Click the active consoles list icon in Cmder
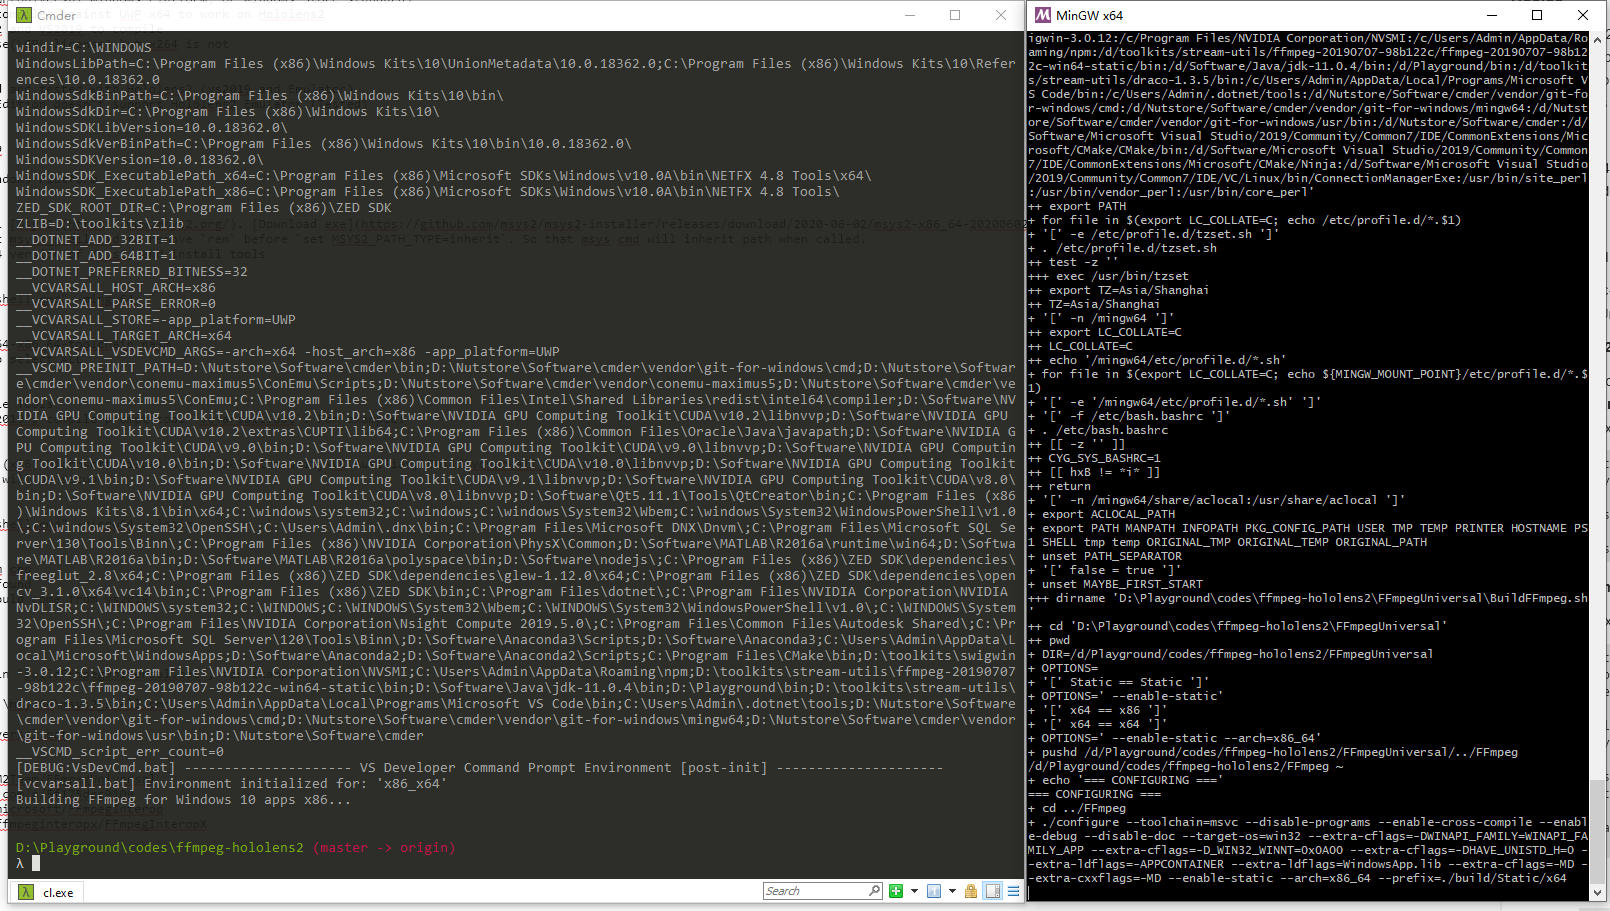The height and width of the screenshot is (911, 1610). tap(934, 891)
